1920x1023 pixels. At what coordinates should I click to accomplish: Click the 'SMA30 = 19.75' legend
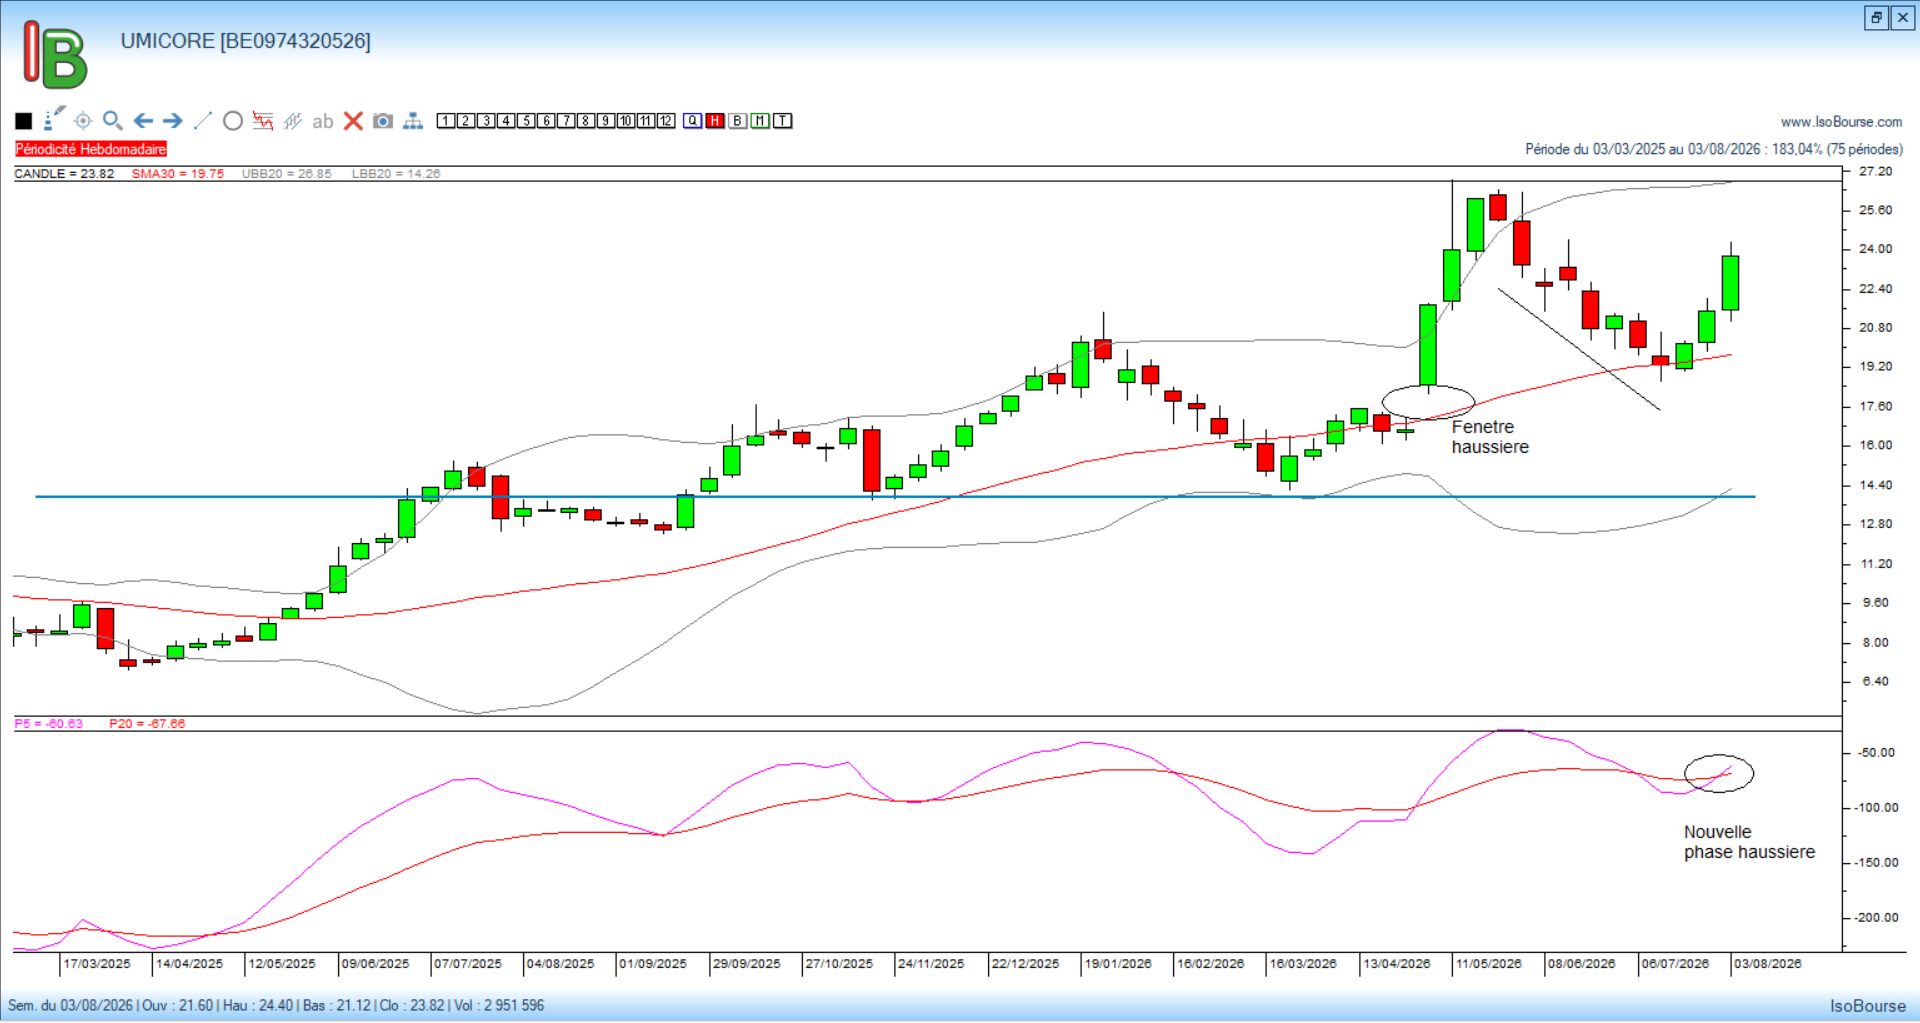point(178,174)
